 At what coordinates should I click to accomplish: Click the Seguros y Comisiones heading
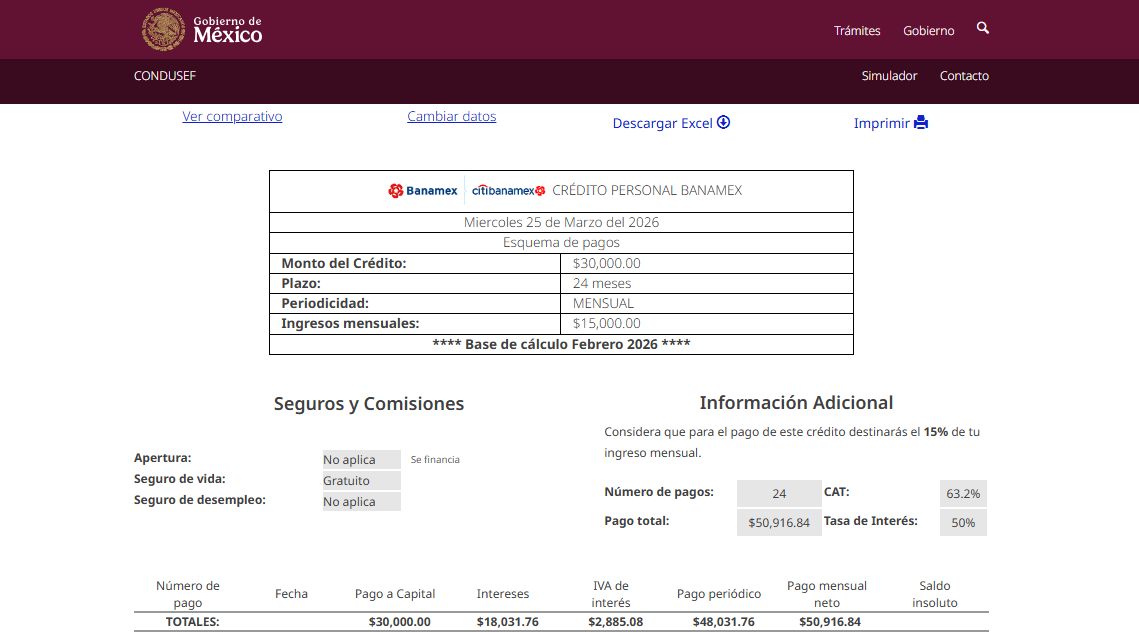[x=369, y=404]
